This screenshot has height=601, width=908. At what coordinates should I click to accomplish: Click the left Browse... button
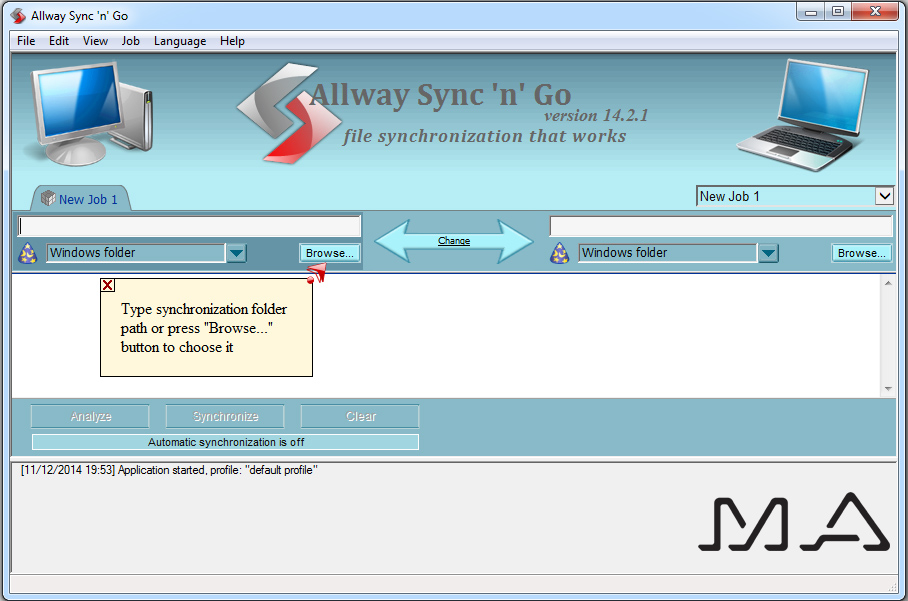point(329,253)
